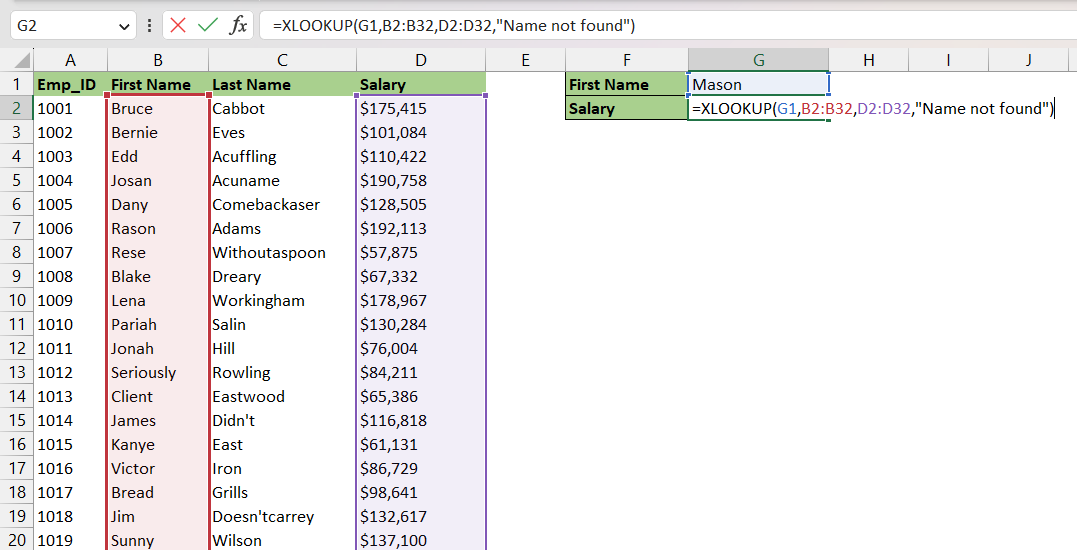Select the cell containing Didn't

282,421
